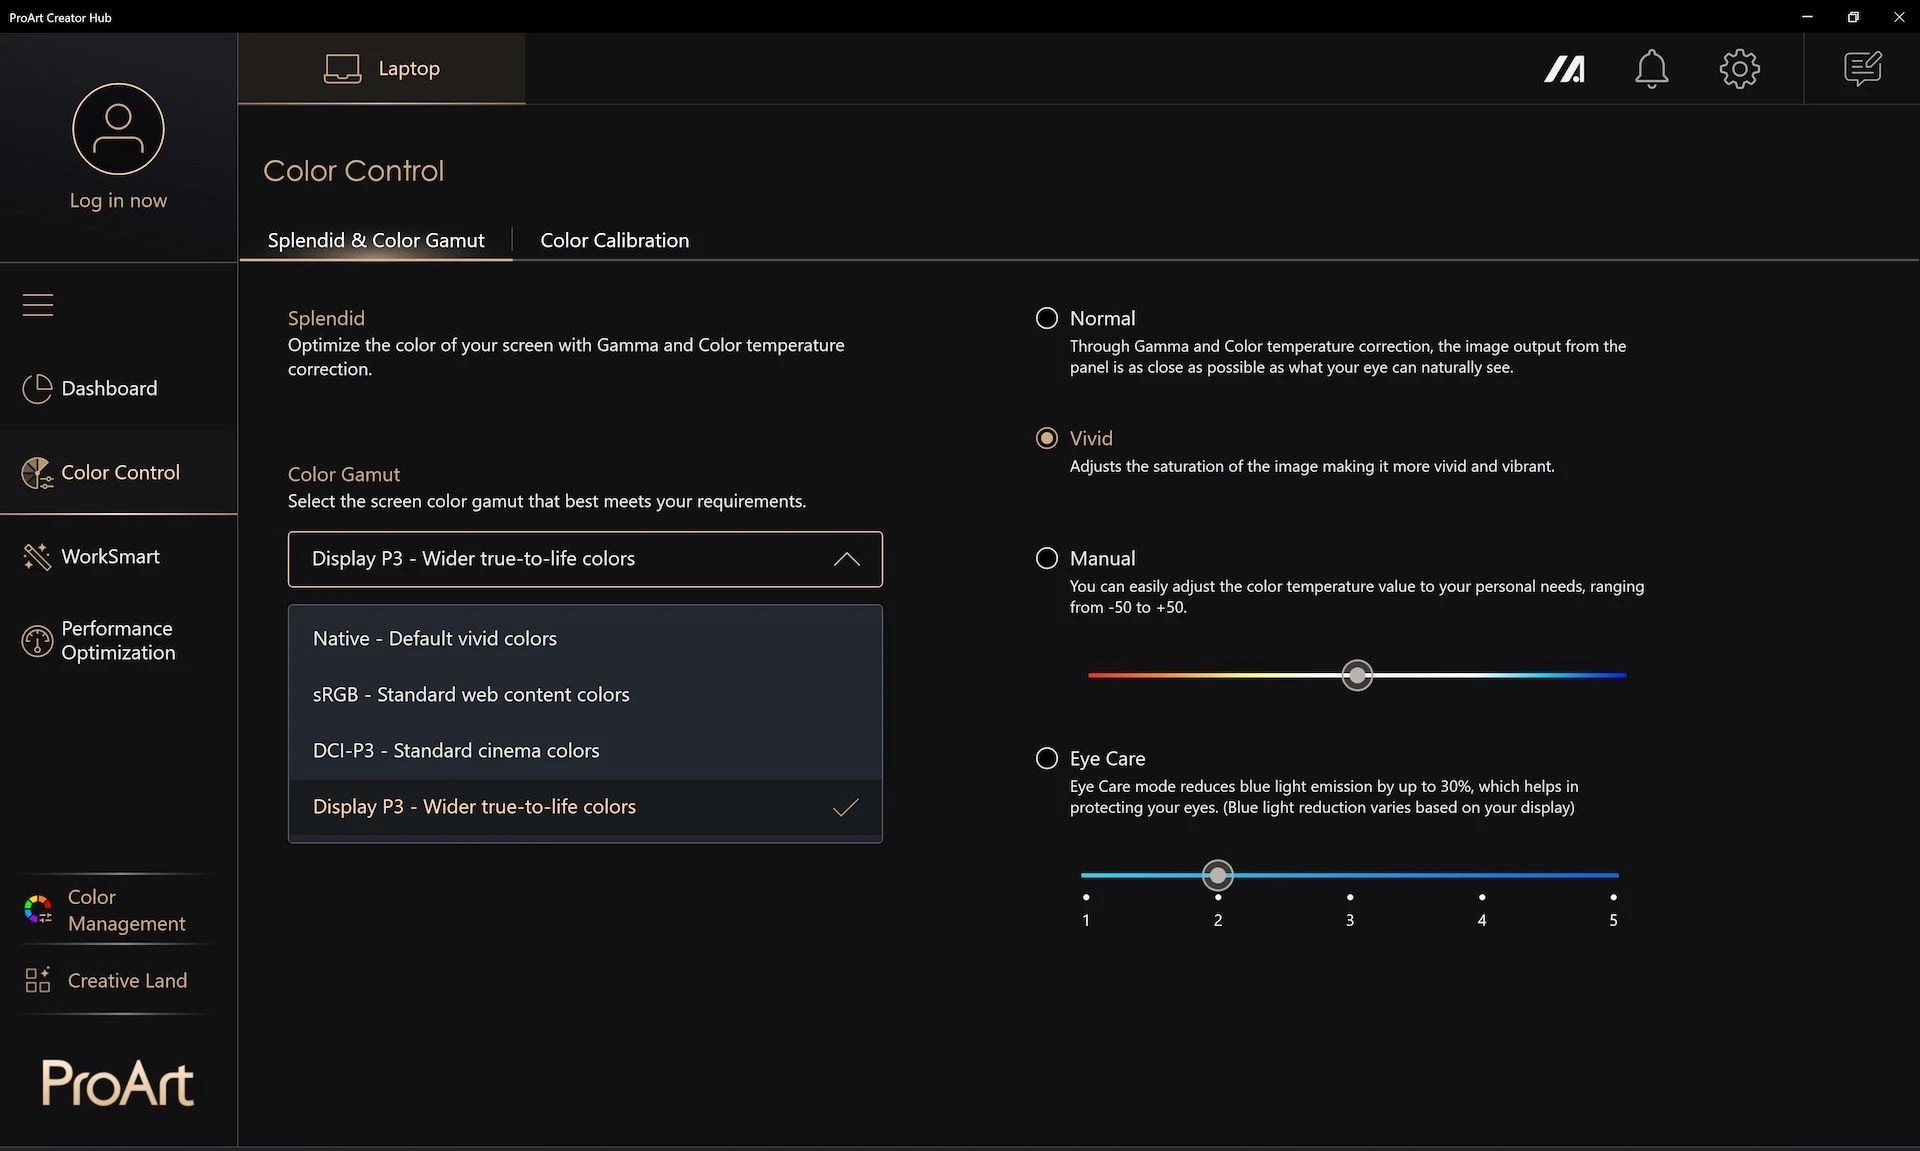Click the user profile avatar icon
Viewport: 1920px width, 1151px height.
click(x=118, y=129)
